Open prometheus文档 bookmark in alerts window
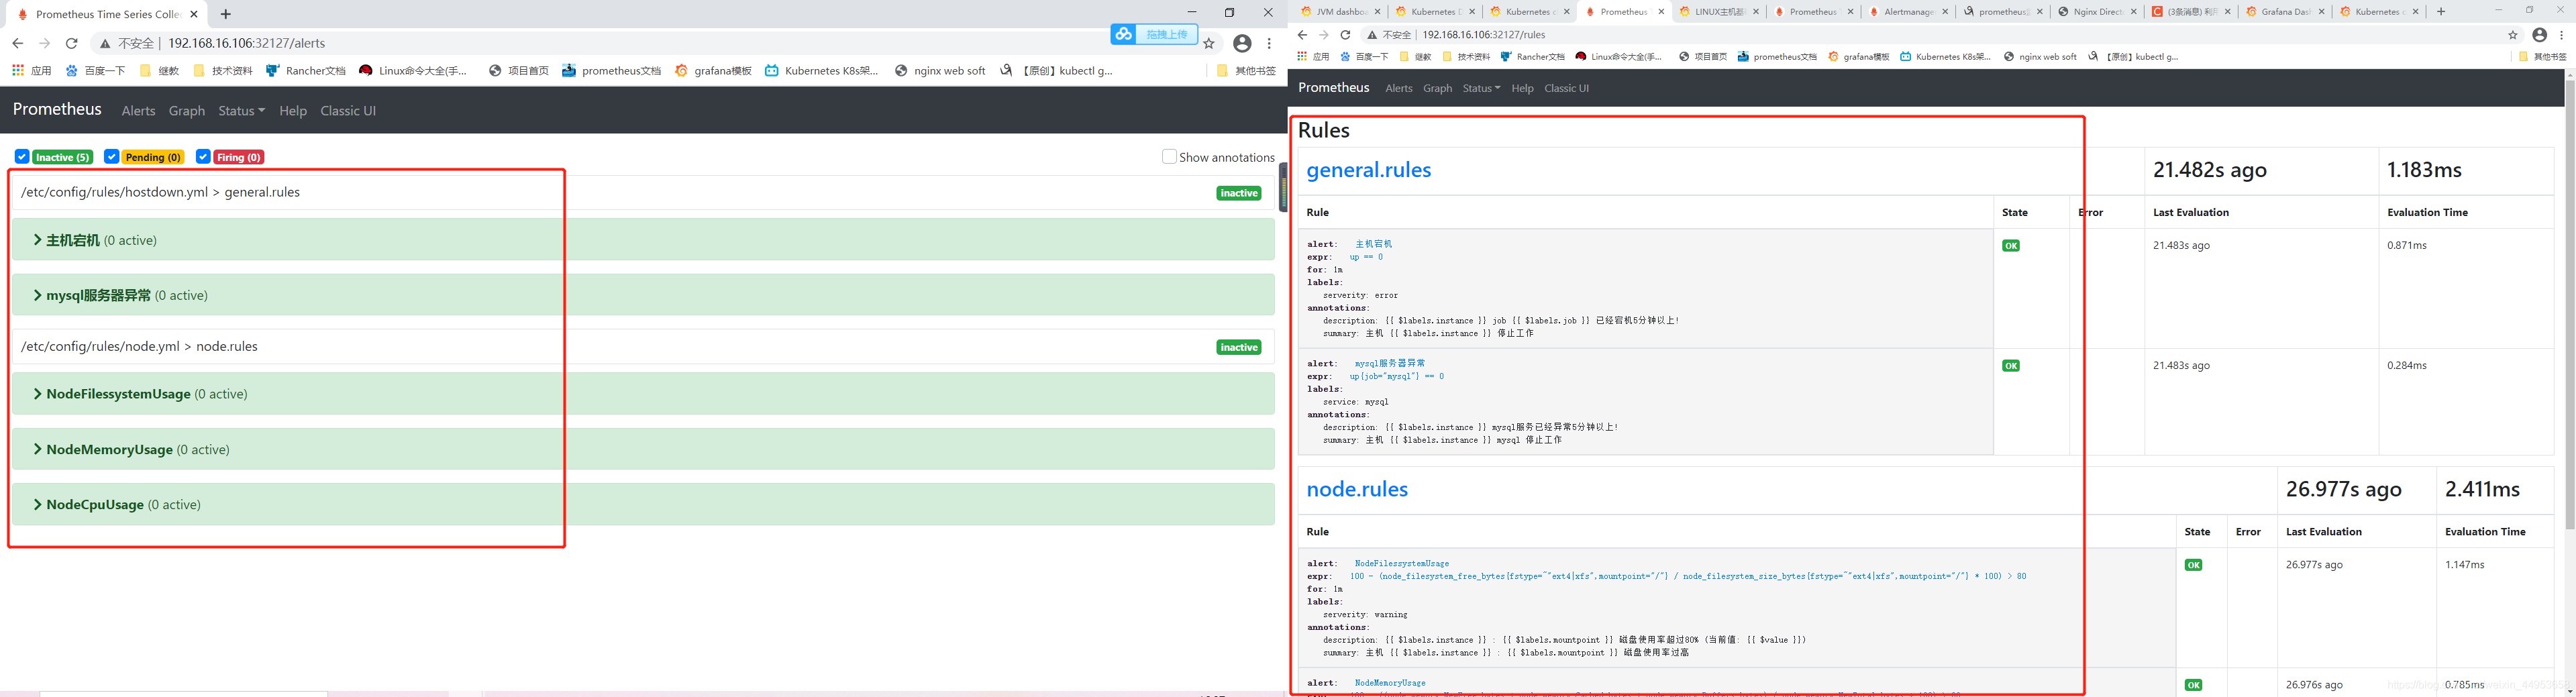This screenshot has height=697, width=2576. coord(611,71)
